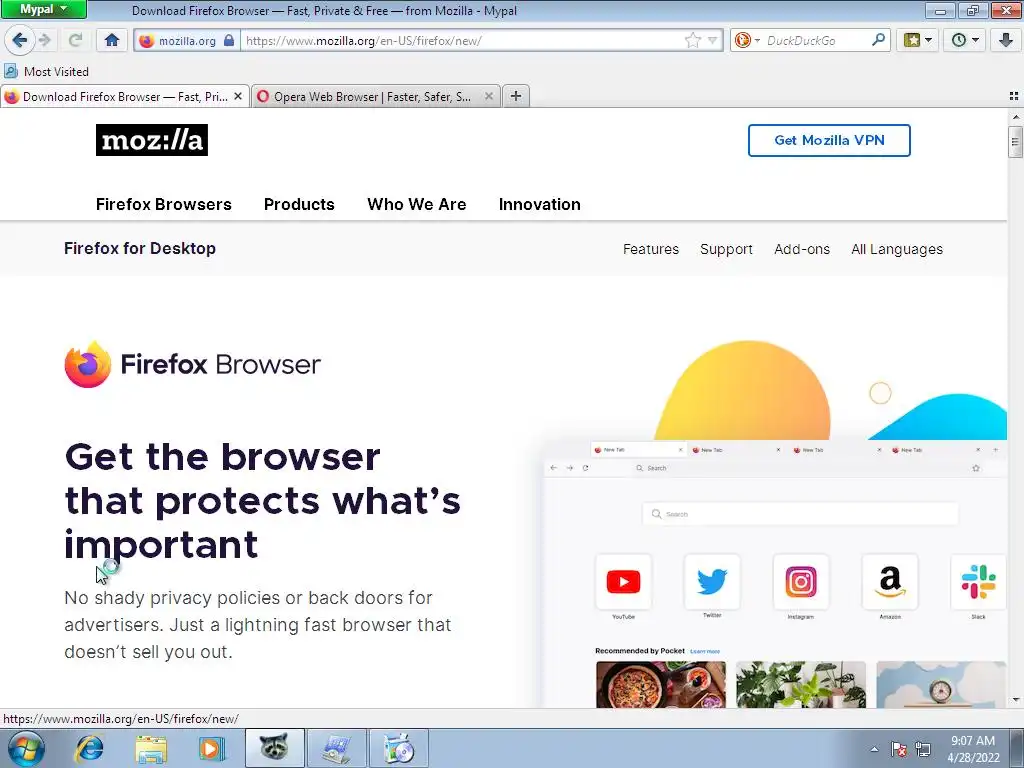Click the Get Mozilla VPN button
This screenshot has height=768, width=1024.
829,140
